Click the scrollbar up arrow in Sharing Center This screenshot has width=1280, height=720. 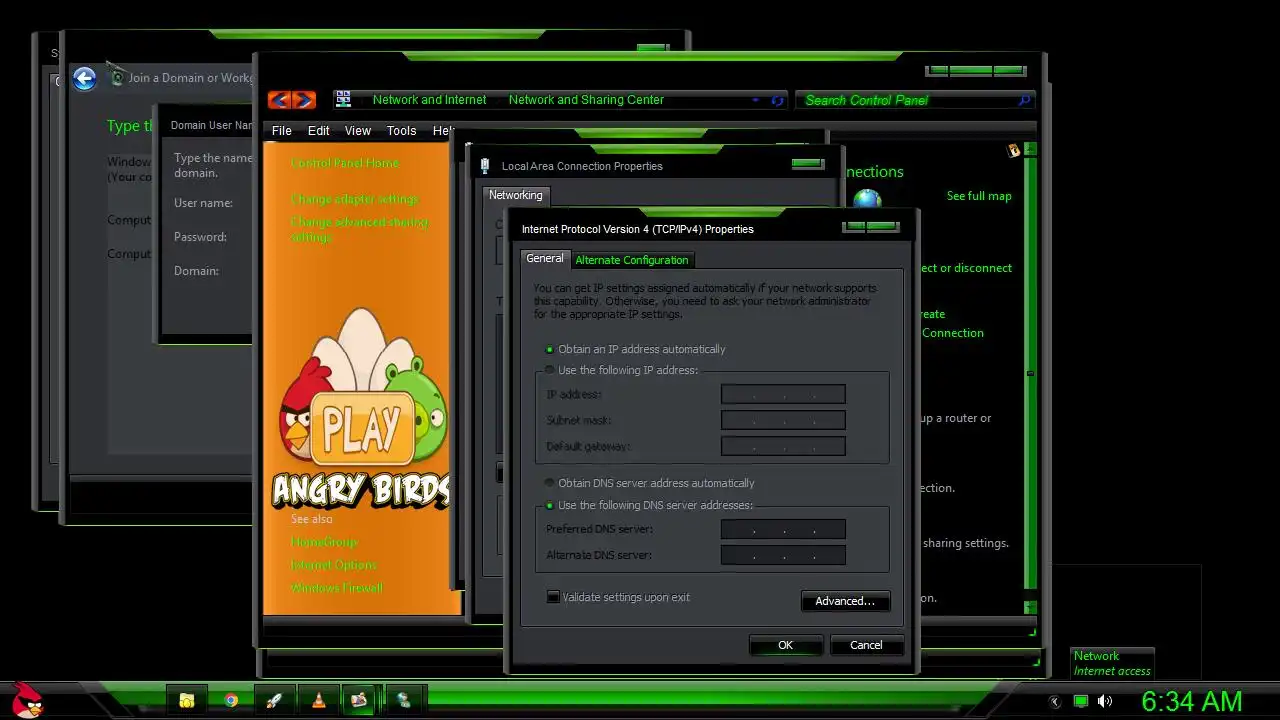(x=1030, y=149)
